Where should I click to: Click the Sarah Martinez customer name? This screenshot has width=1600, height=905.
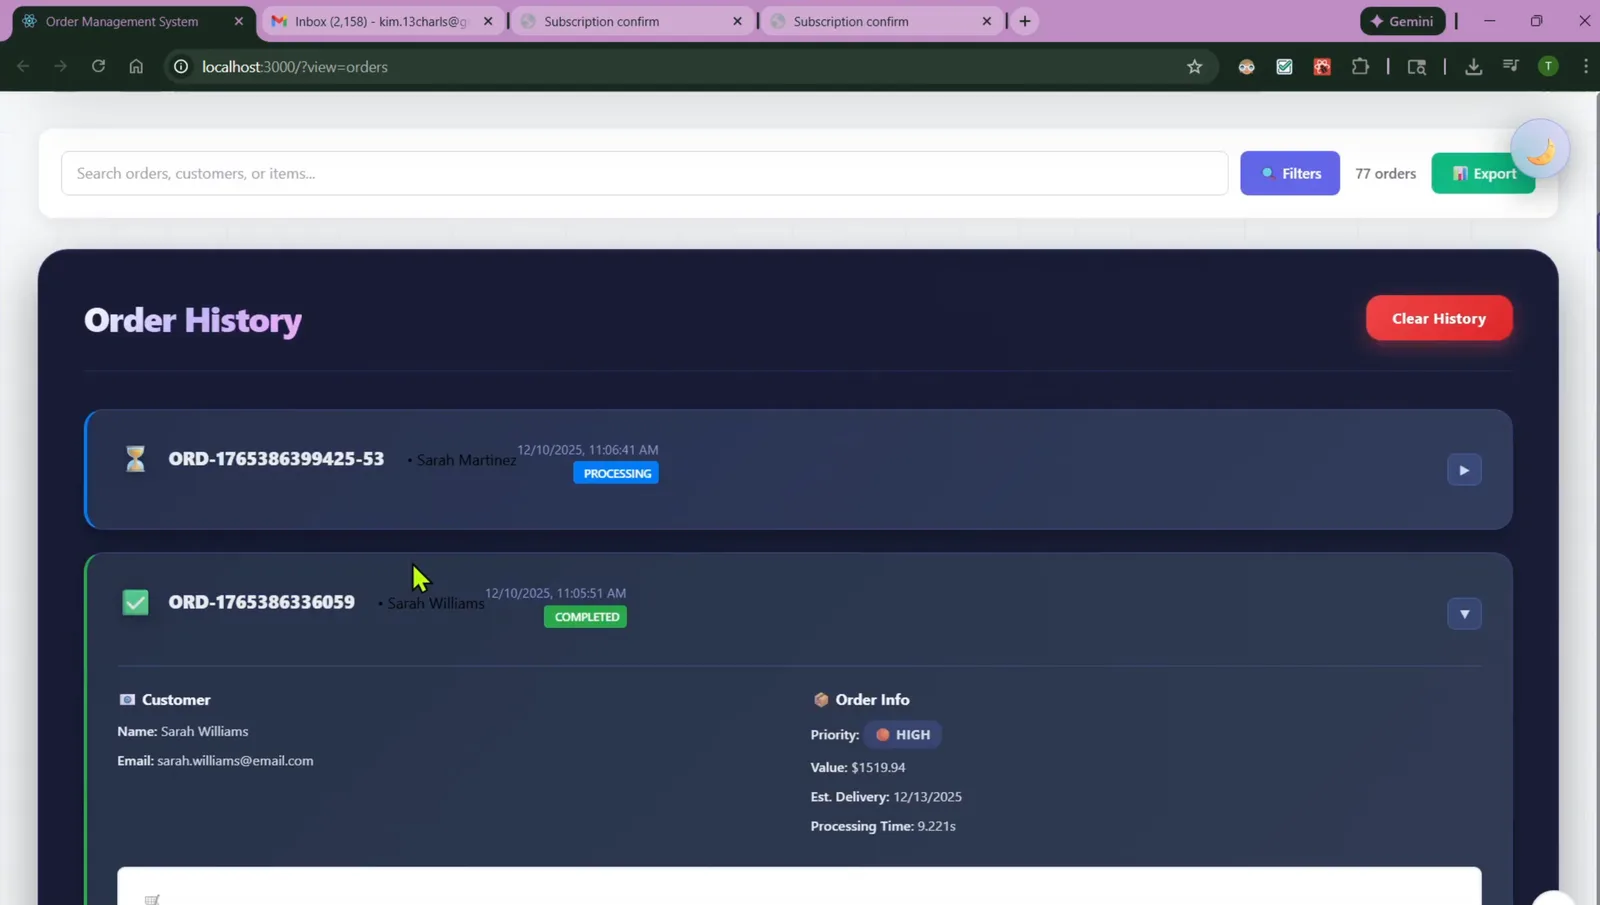[x=466, y=460]
